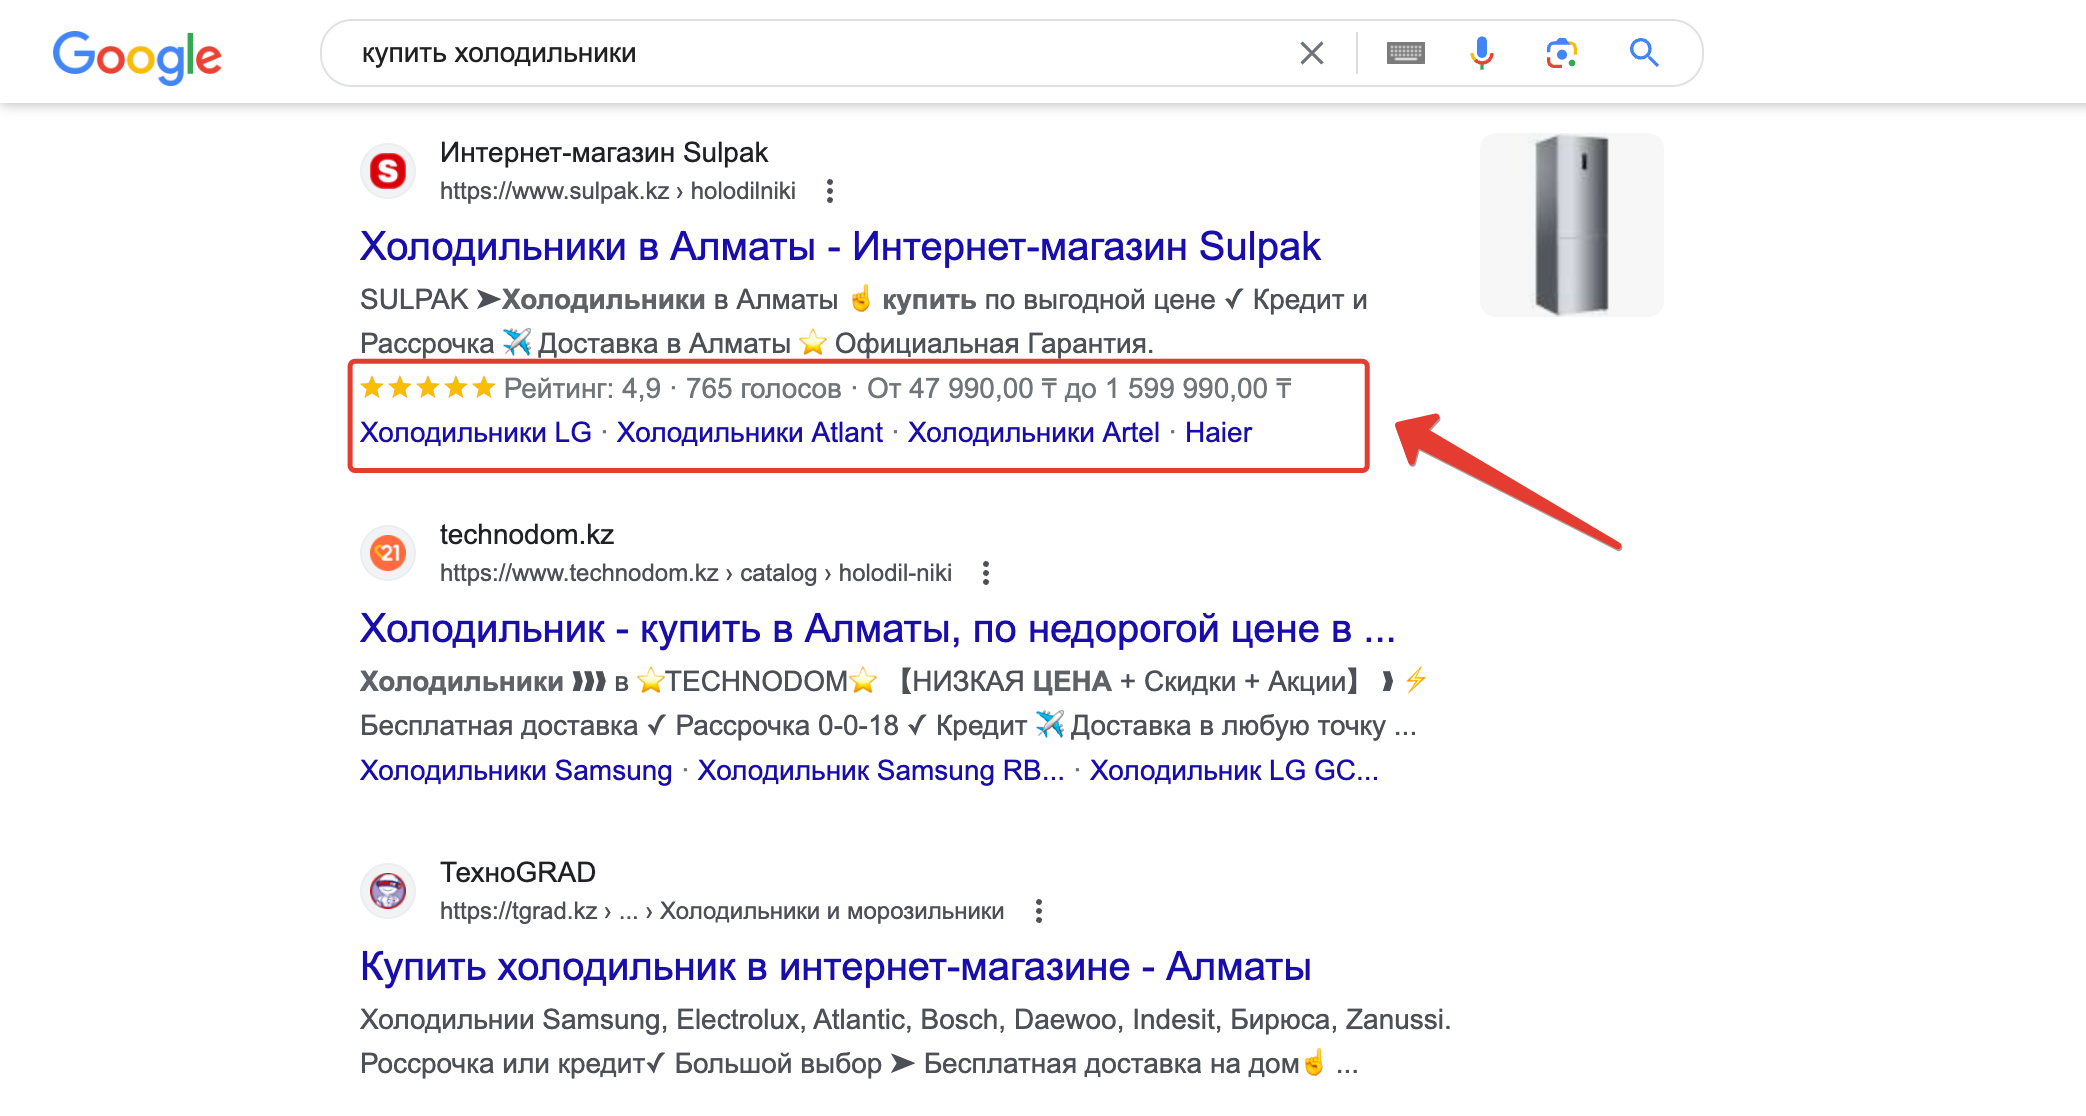Open the Холодильники Atlant sitelink
Viewport: 2086px width, 1116px height.
point(749,432)
